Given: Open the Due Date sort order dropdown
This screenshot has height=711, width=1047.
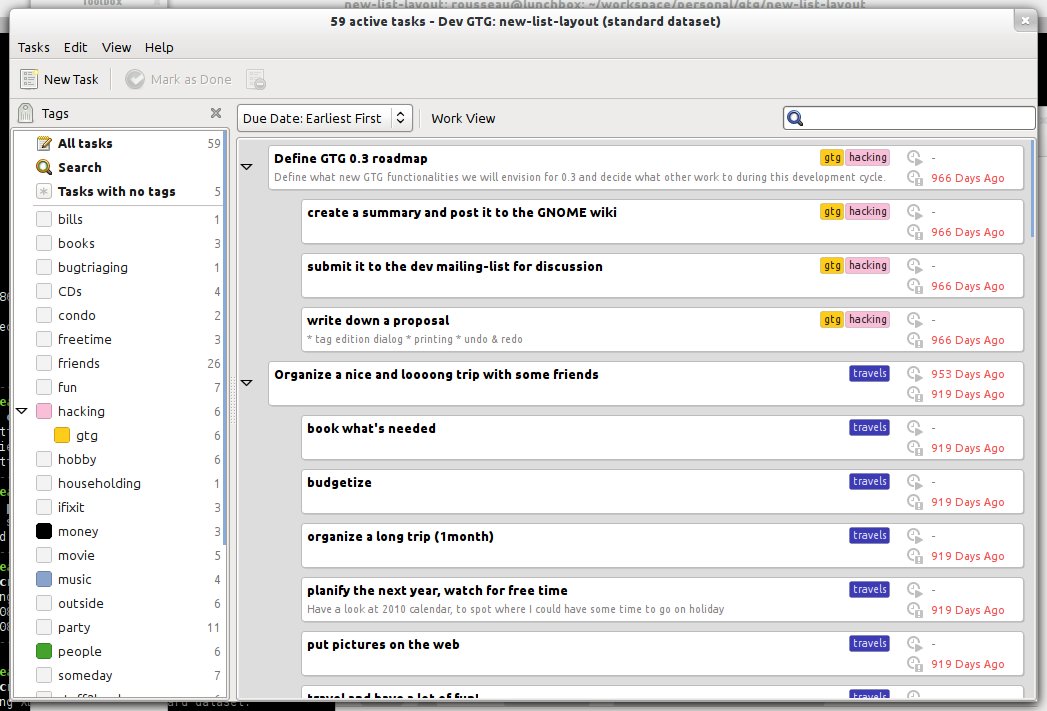Looking at the screenshot, I should pos(325,118).
